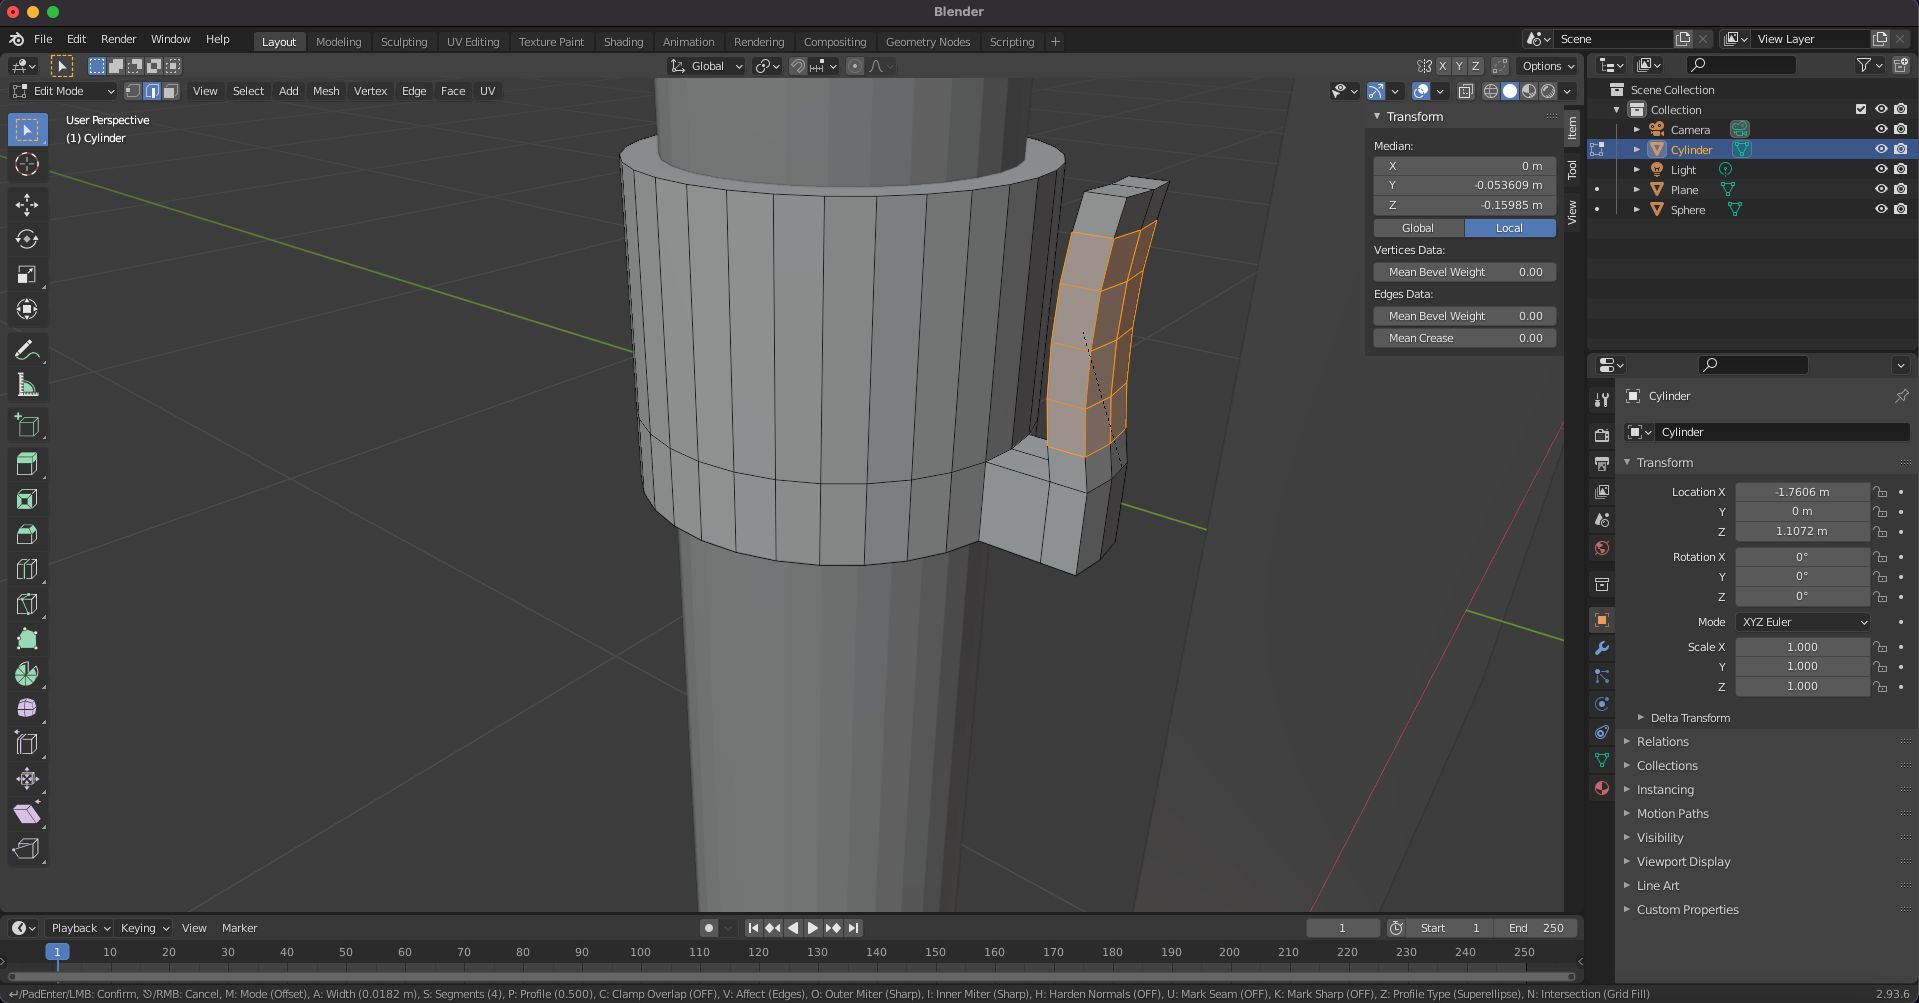Choose the Measure tool

coord(27,386)
